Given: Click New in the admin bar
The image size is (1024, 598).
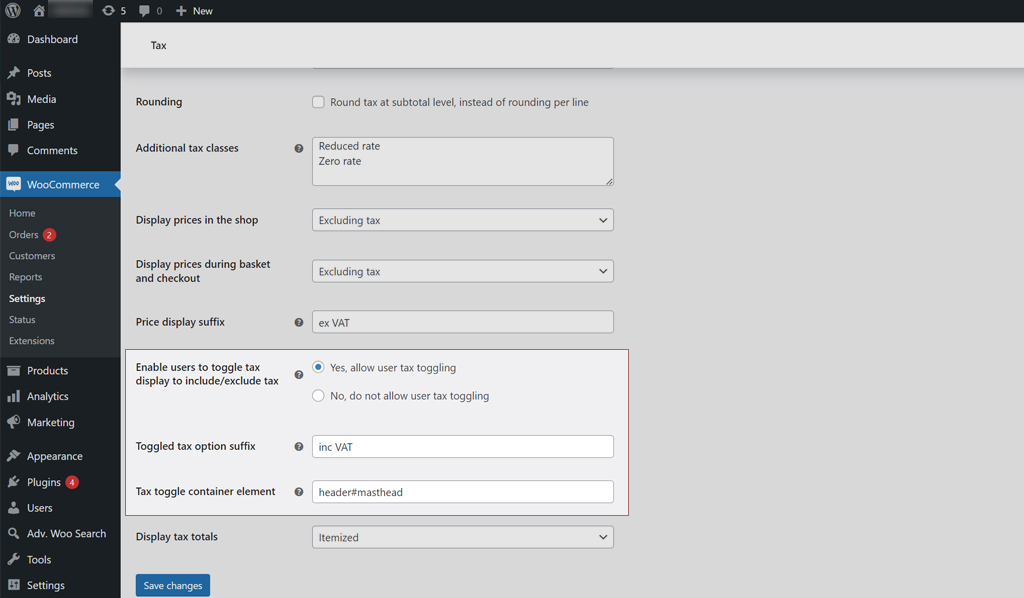Looking at the screenshot, I should point(194,11).
